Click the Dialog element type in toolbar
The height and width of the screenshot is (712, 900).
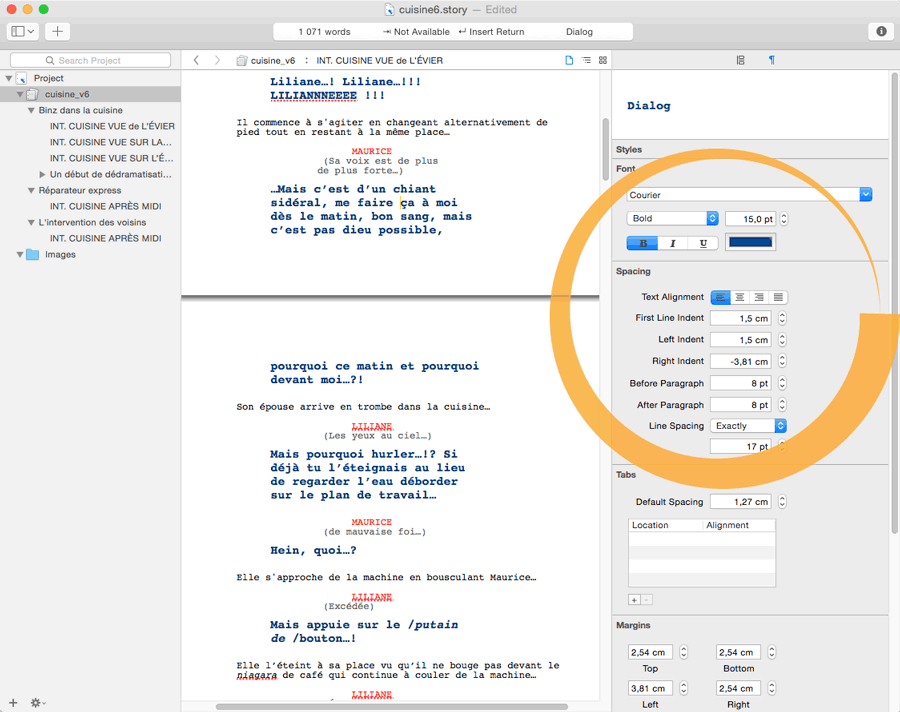click(x=579, y=32)
